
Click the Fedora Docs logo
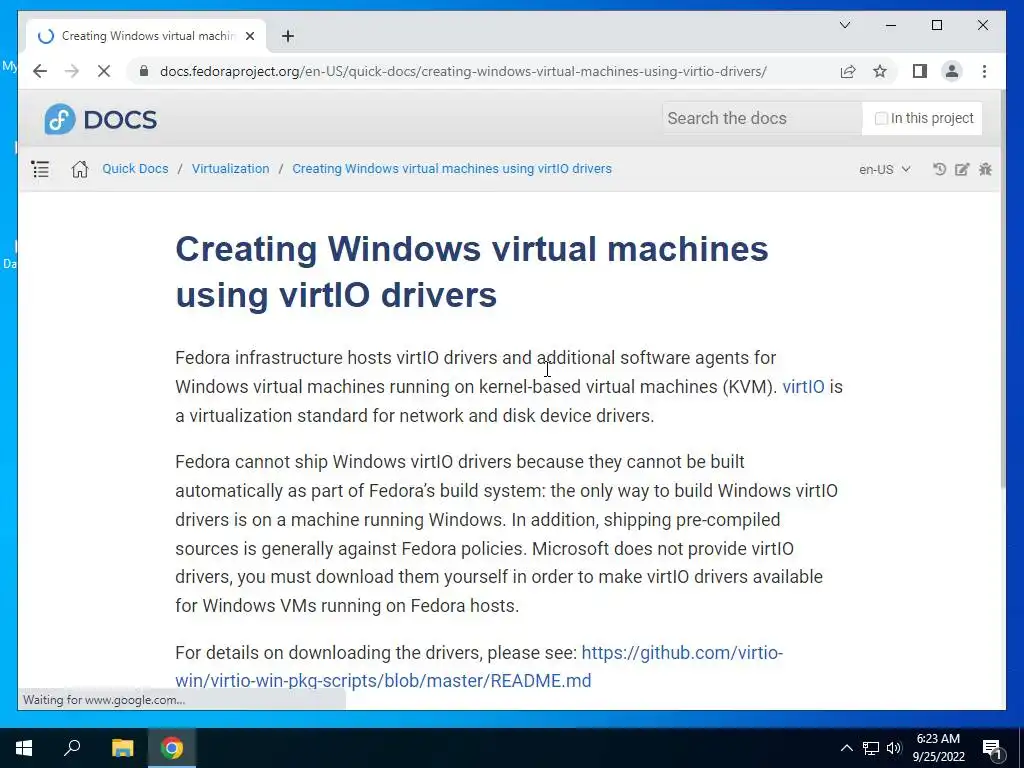[x=101, y=119]
